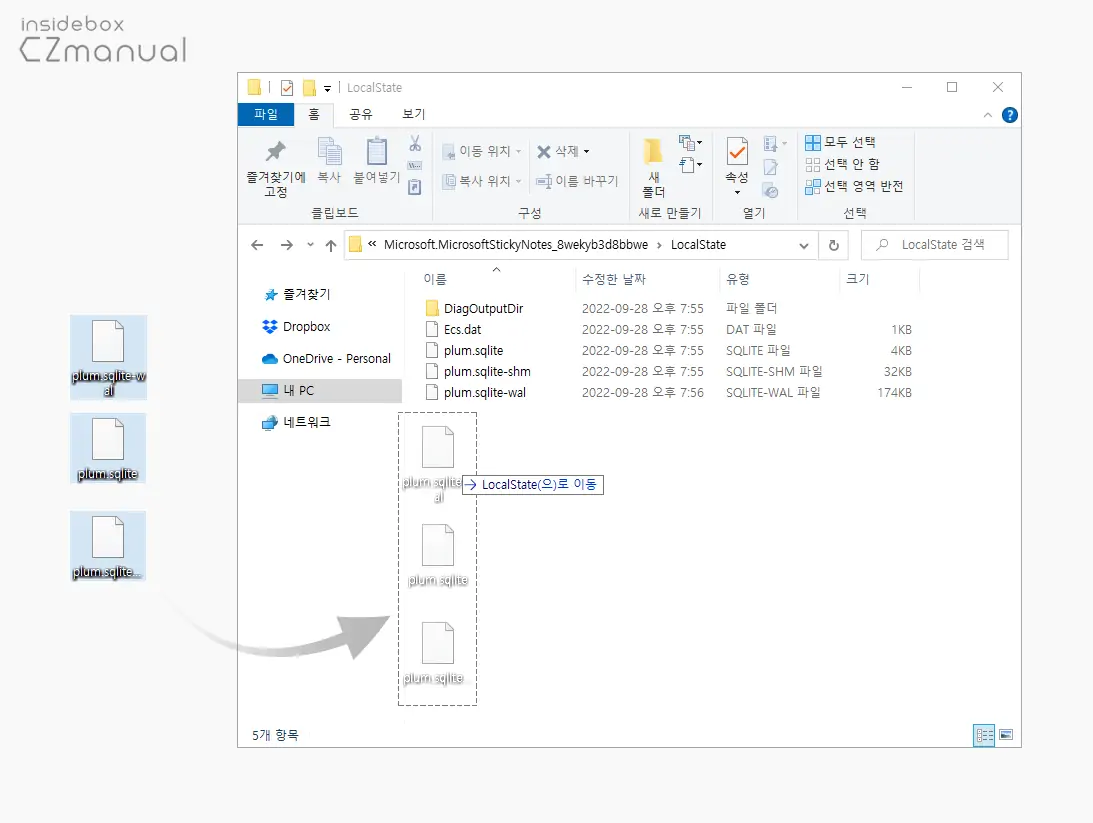Select the desktop plum.sqlite-wal file icon
1093x823 pixels.
coord(108,357)
